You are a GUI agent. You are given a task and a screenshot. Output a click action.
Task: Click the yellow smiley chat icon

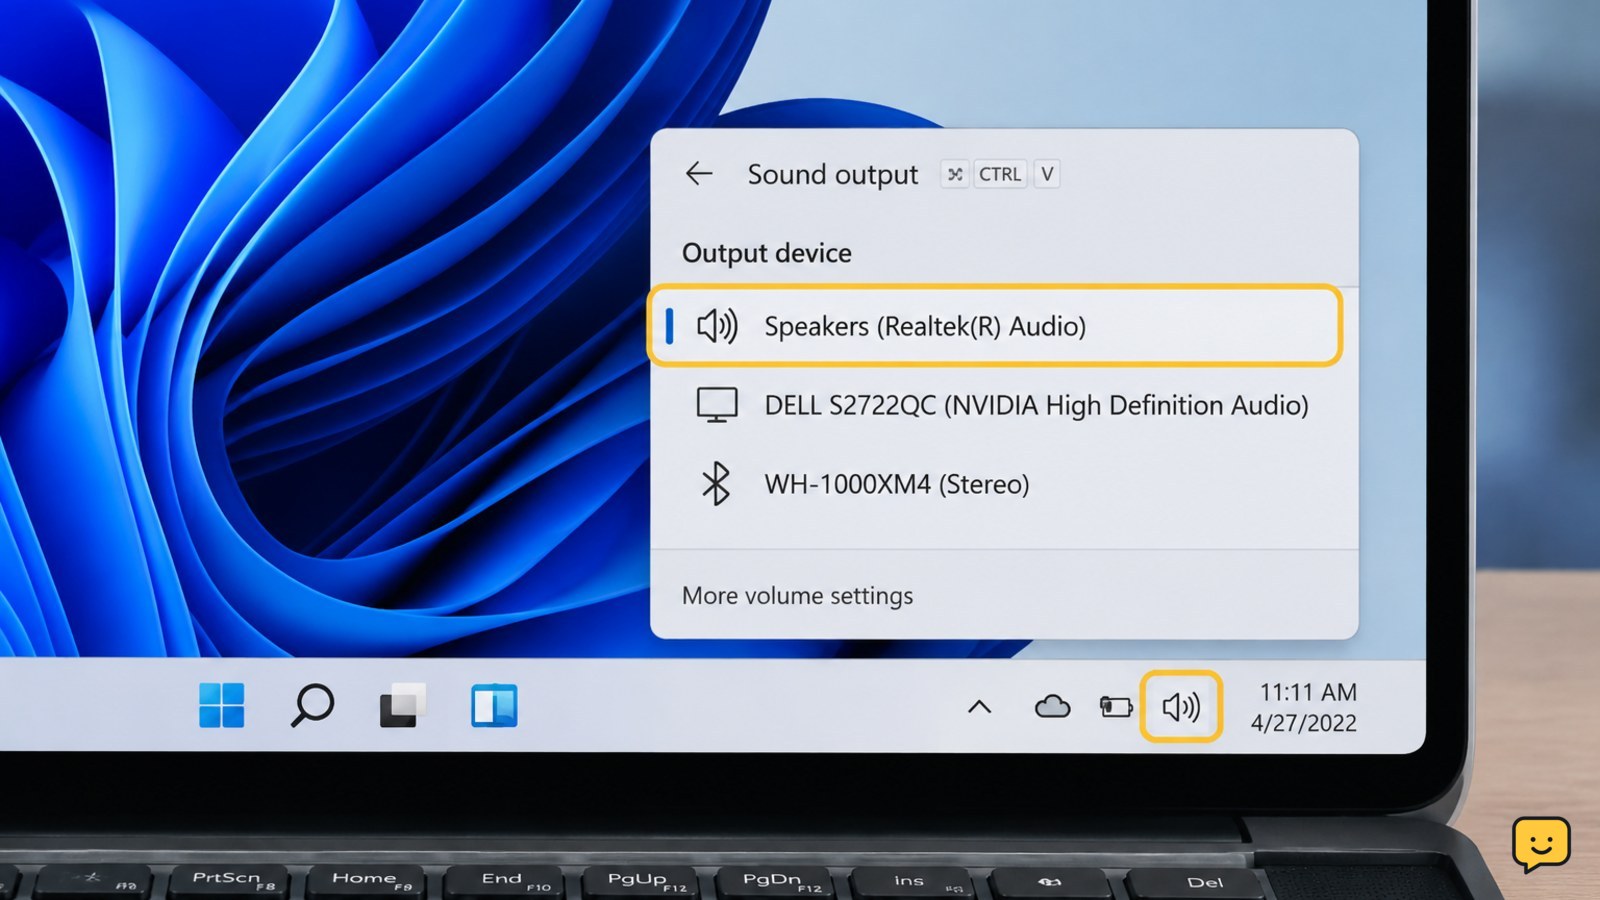1541,845
